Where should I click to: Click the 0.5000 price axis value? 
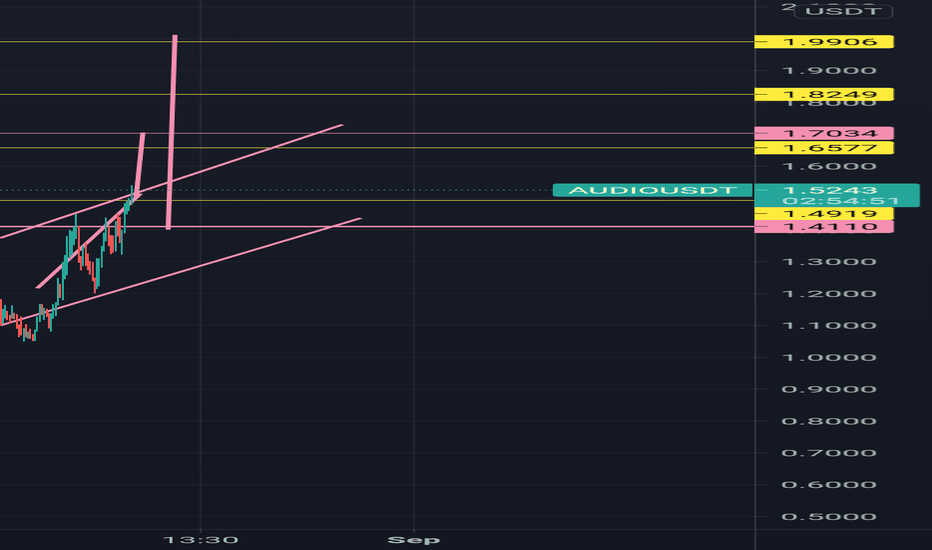(829, 517)
